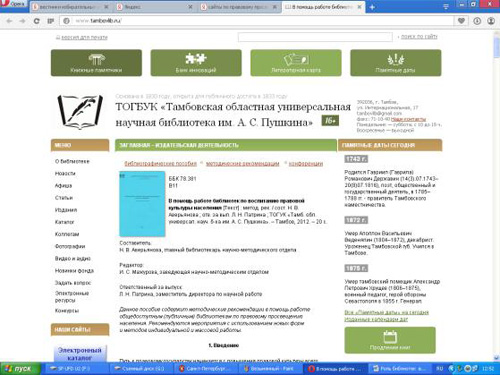500x375 pixels.
Task: Click the browser back arrow
Action: coord(9,21)
